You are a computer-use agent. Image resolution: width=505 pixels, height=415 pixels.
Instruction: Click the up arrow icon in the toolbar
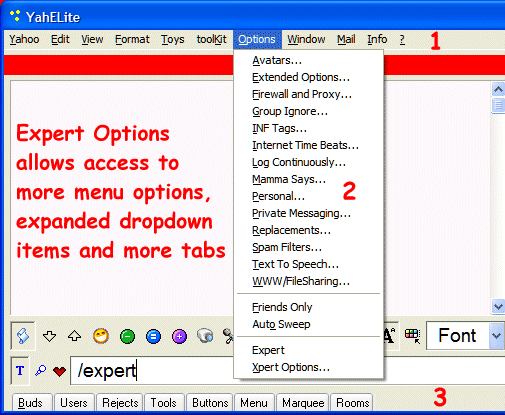tap(74, 336)
